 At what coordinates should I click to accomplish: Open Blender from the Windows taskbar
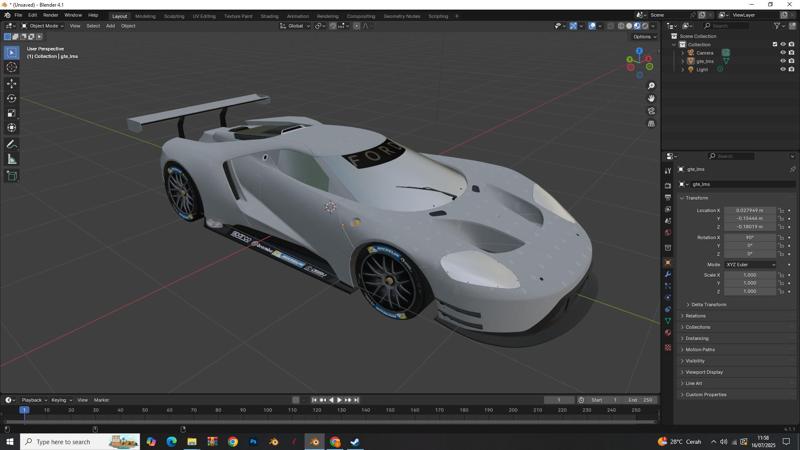[x=315, y=441]
